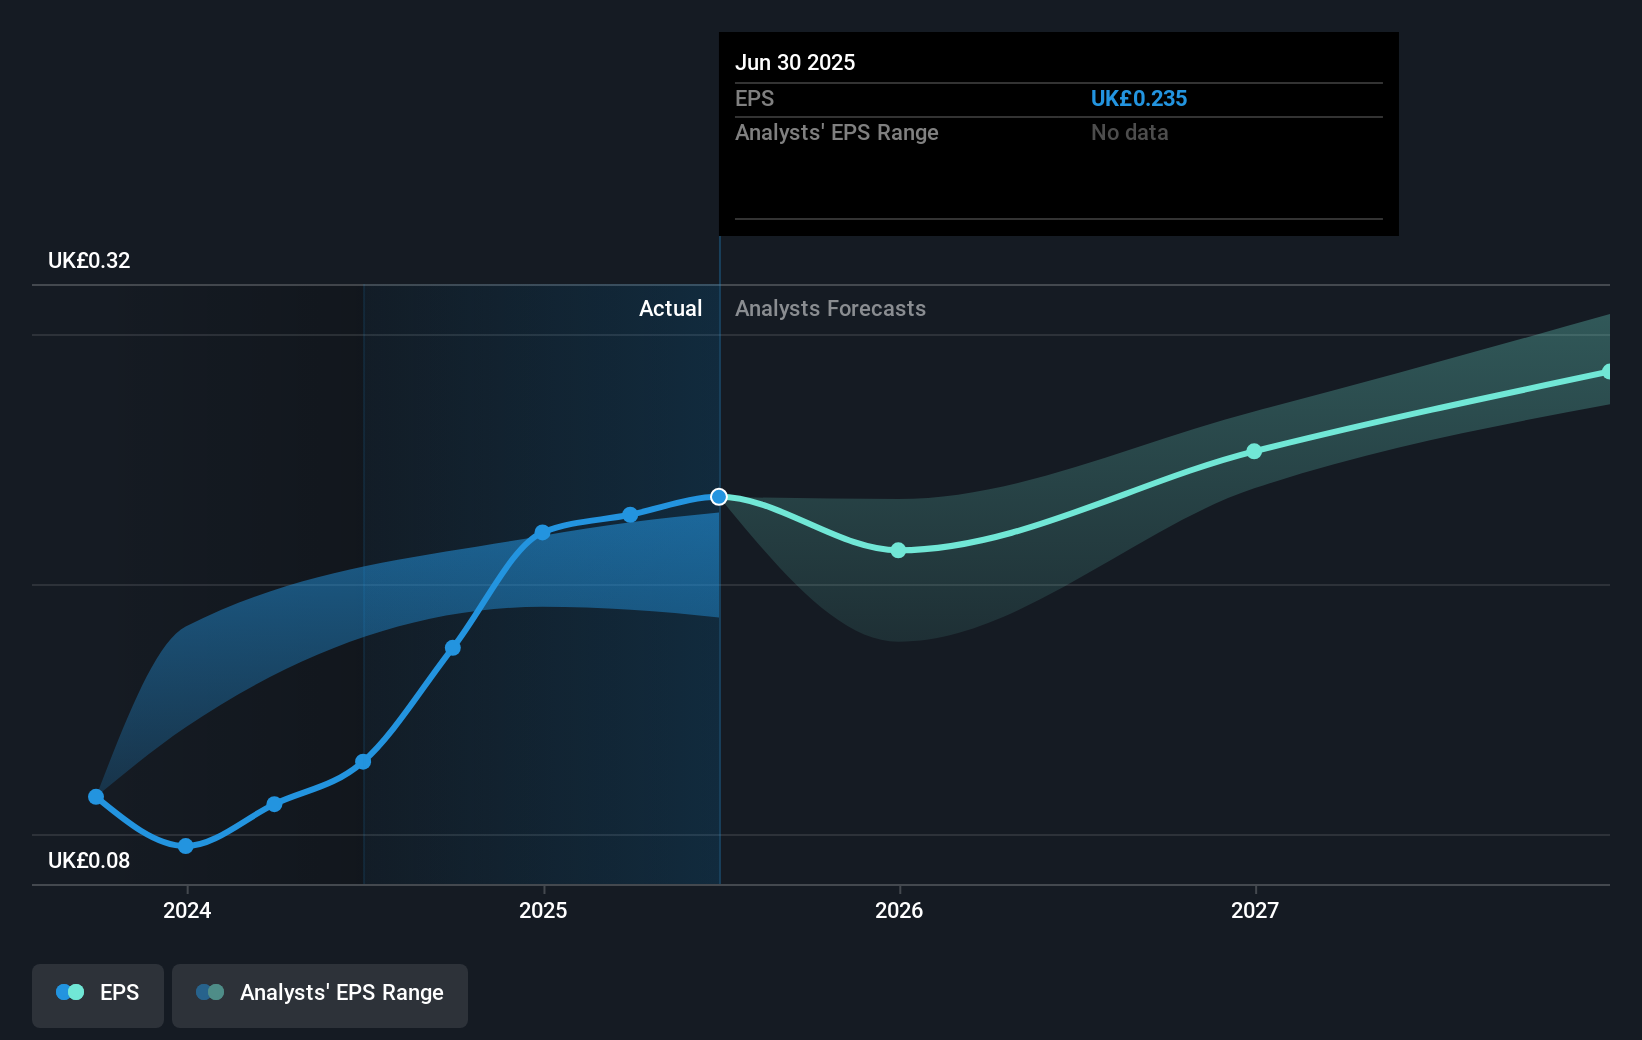Switch to the Analysts Forecasts section

[829, 308]
